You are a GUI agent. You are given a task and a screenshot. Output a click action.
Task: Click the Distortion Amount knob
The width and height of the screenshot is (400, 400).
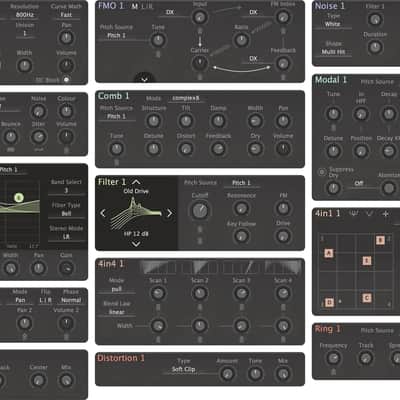click(227, 374)
